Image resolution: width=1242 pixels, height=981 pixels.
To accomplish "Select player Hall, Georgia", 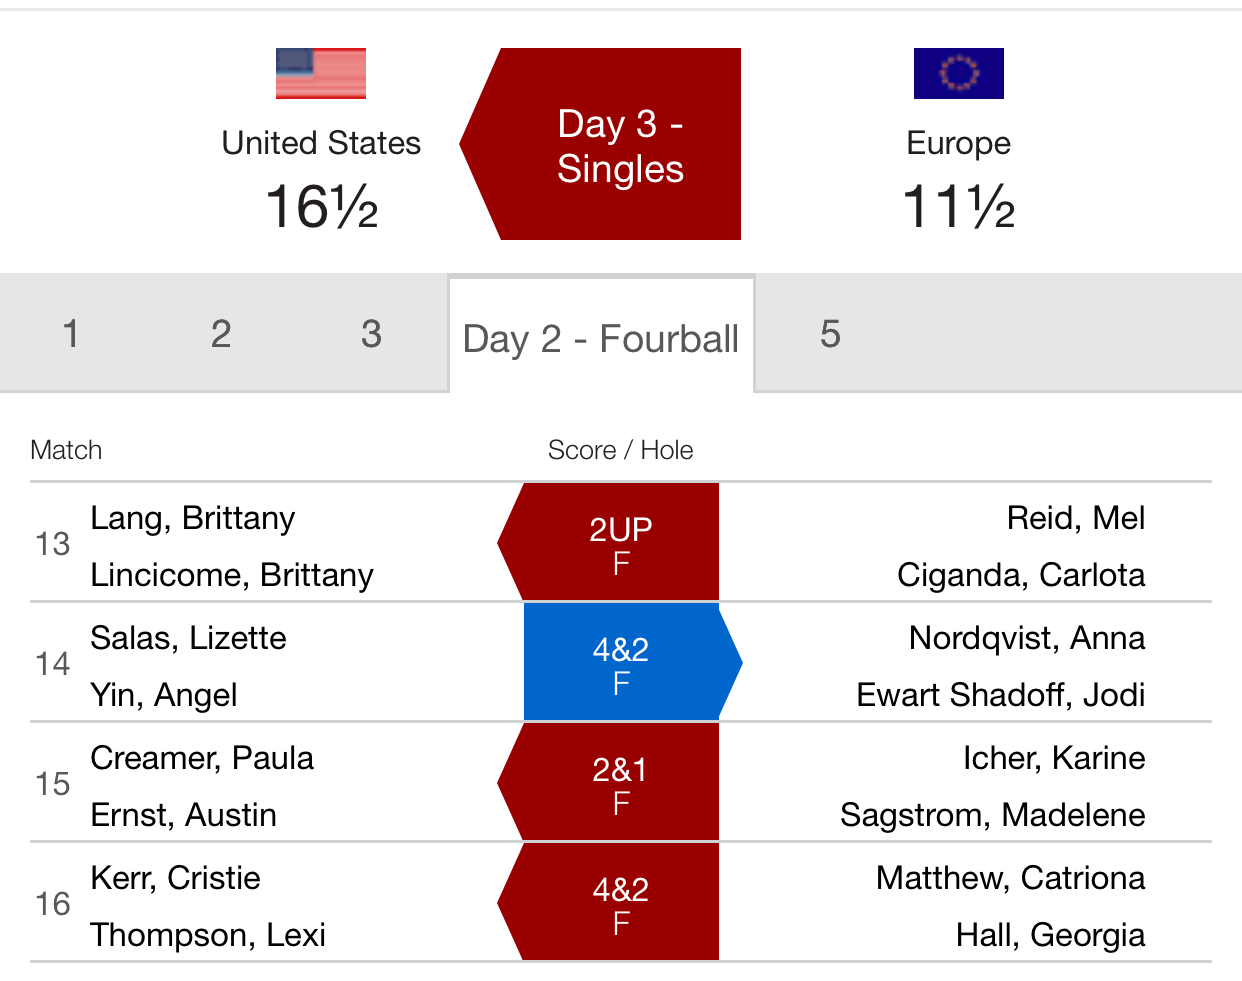I will point(1051,935).
